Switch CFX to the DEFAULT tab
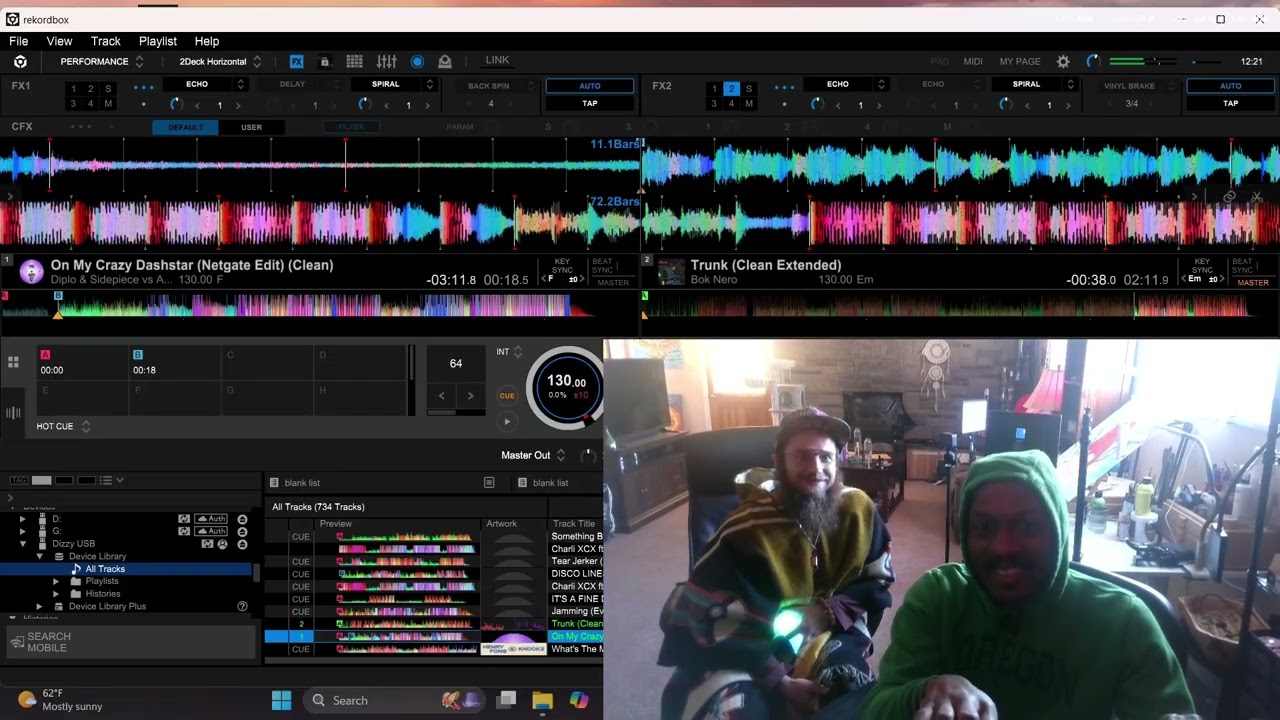1280x720 pixels. [x=185, y=127]
